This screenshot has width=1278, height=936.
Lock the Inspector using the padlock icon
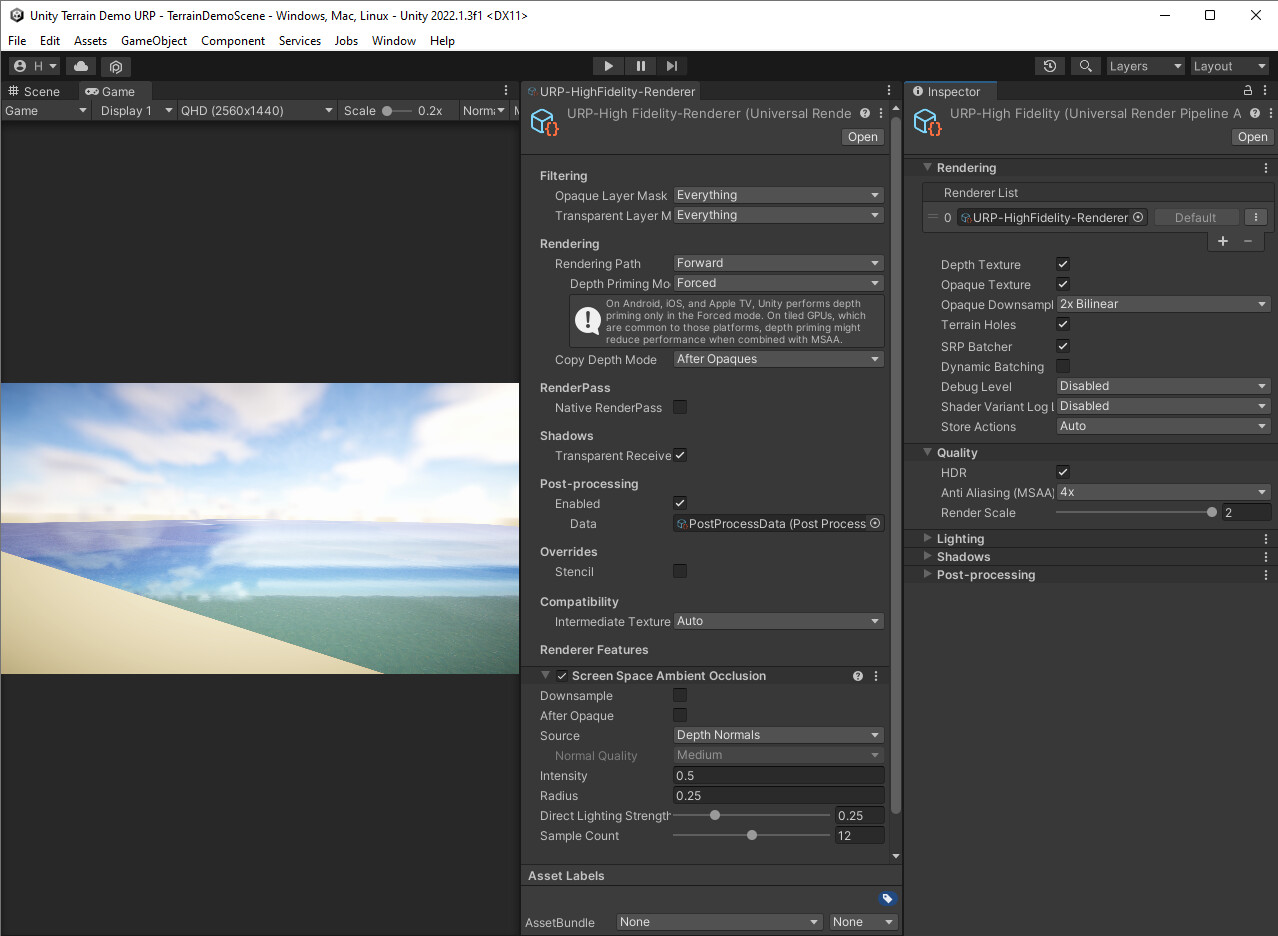[x=1246, y=90]
